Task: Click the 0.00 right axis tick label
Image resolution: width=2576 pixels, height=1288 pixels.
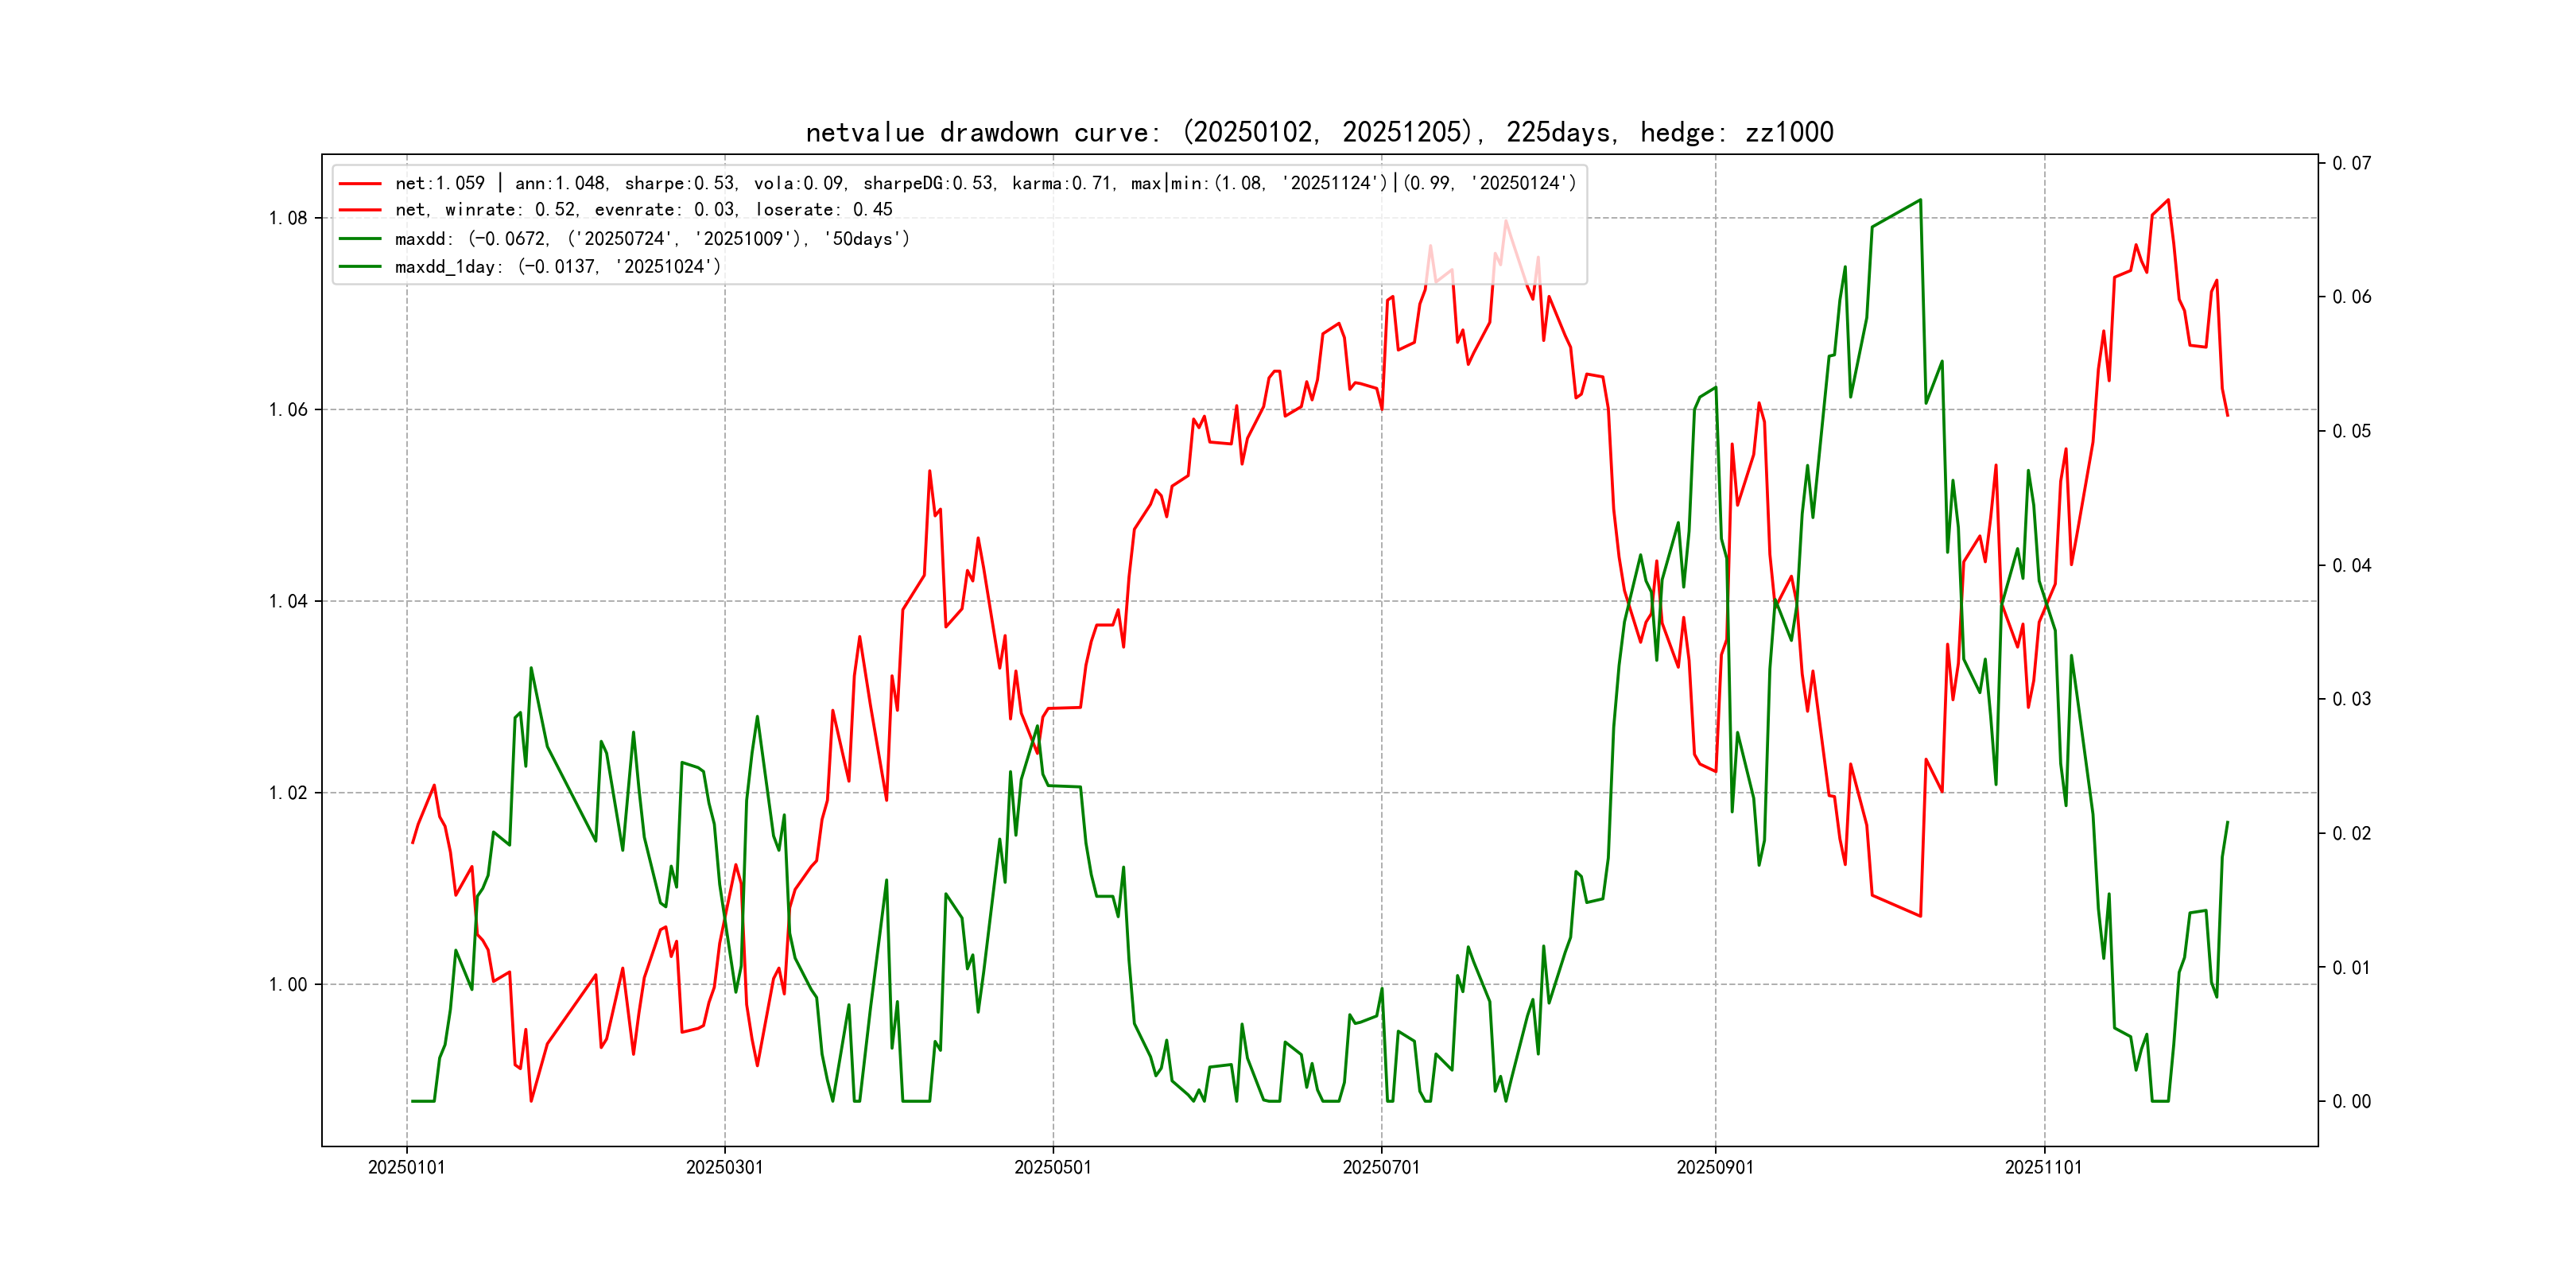Action: point(2351,1102)
